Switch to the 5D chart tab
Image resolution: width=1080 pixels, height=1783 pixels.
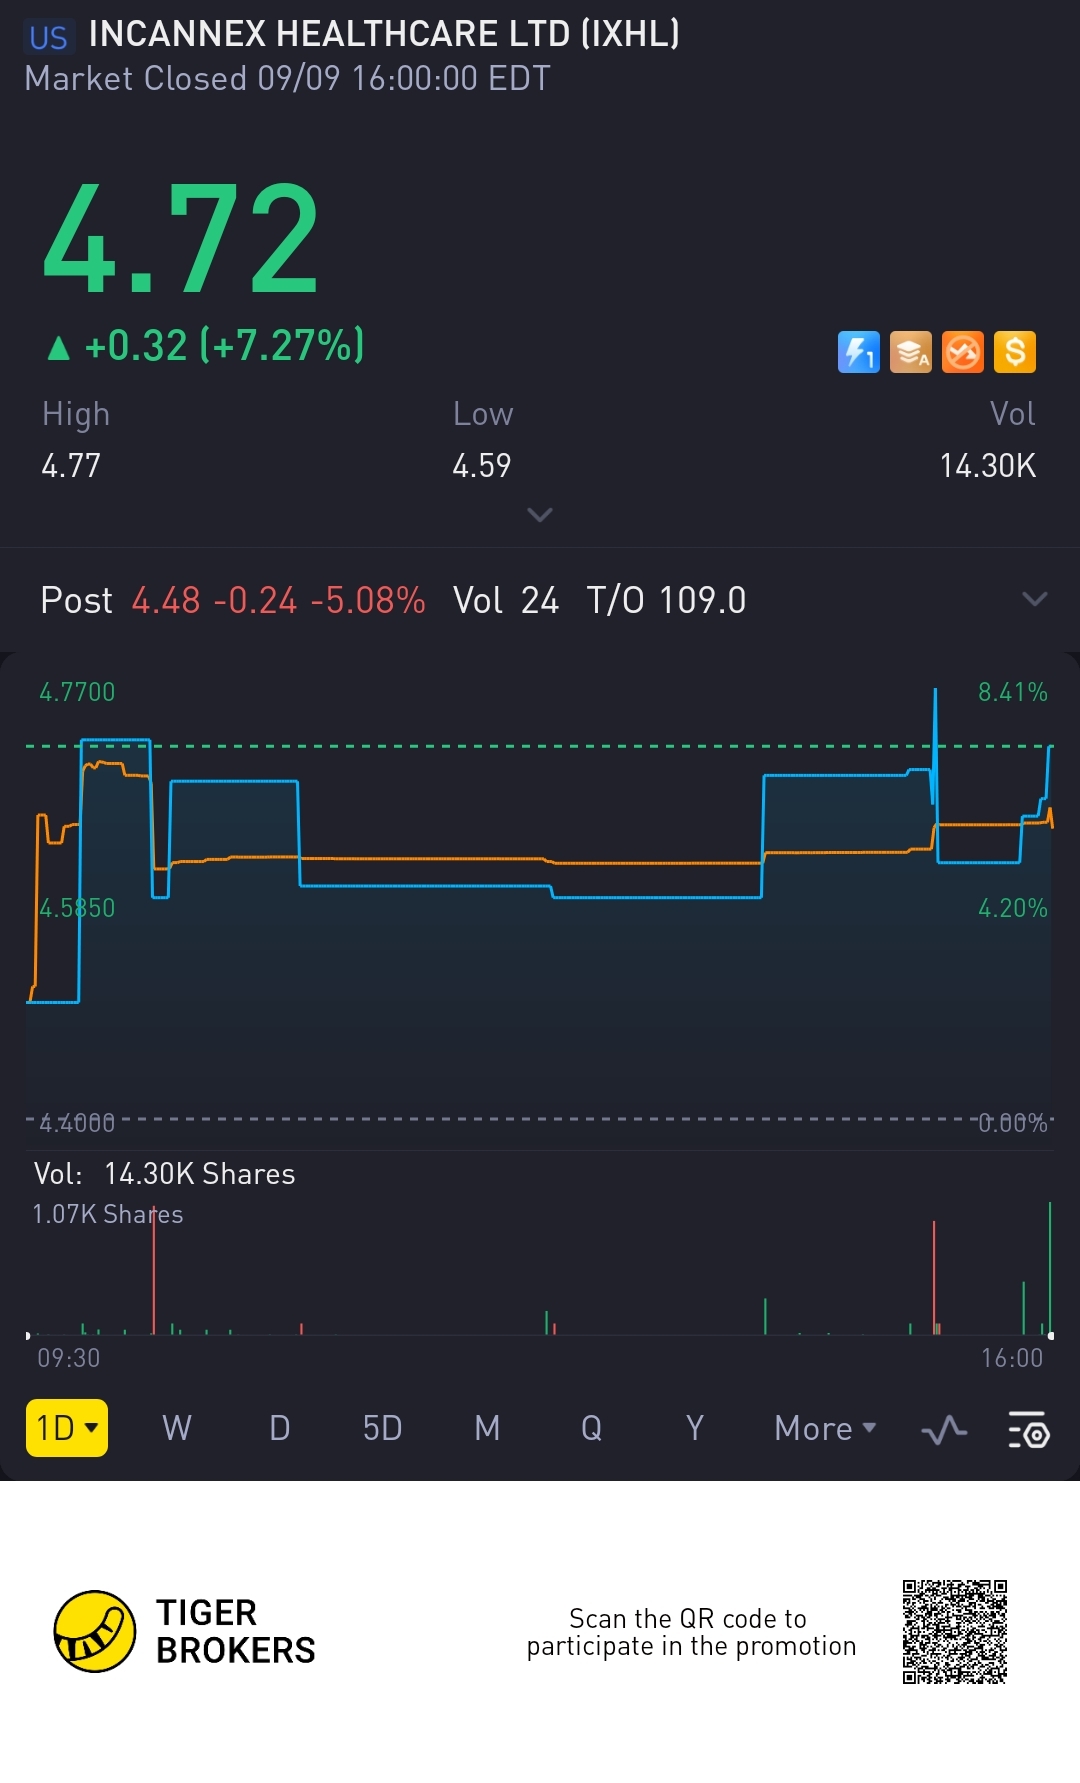coord(382,1428)
